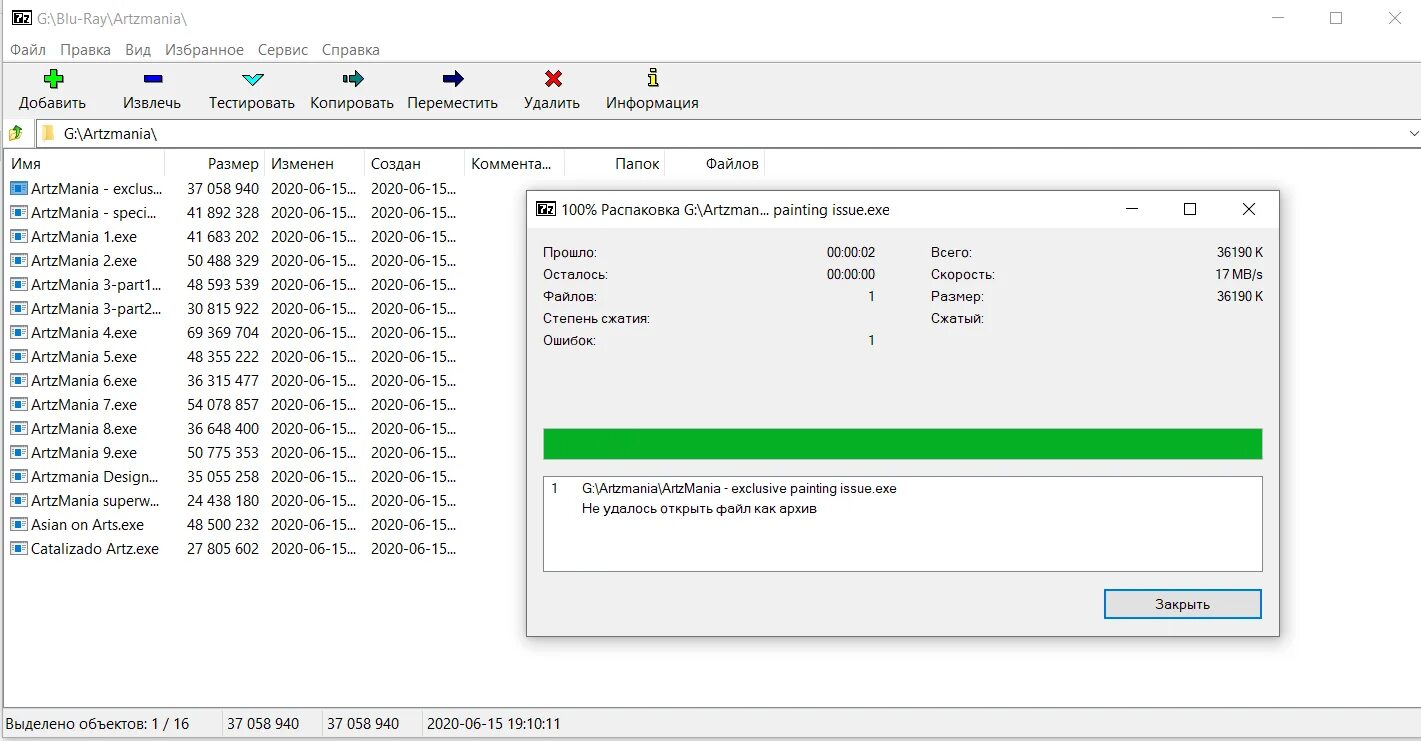Open the Правка menu
Screen dimensions: 1421x741
coord(85,49)
